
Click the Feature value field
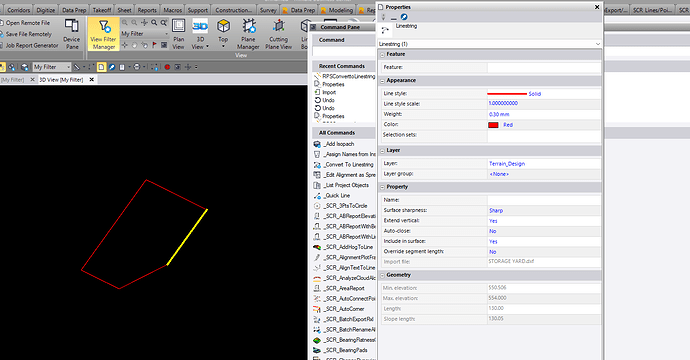pos(544,67)
